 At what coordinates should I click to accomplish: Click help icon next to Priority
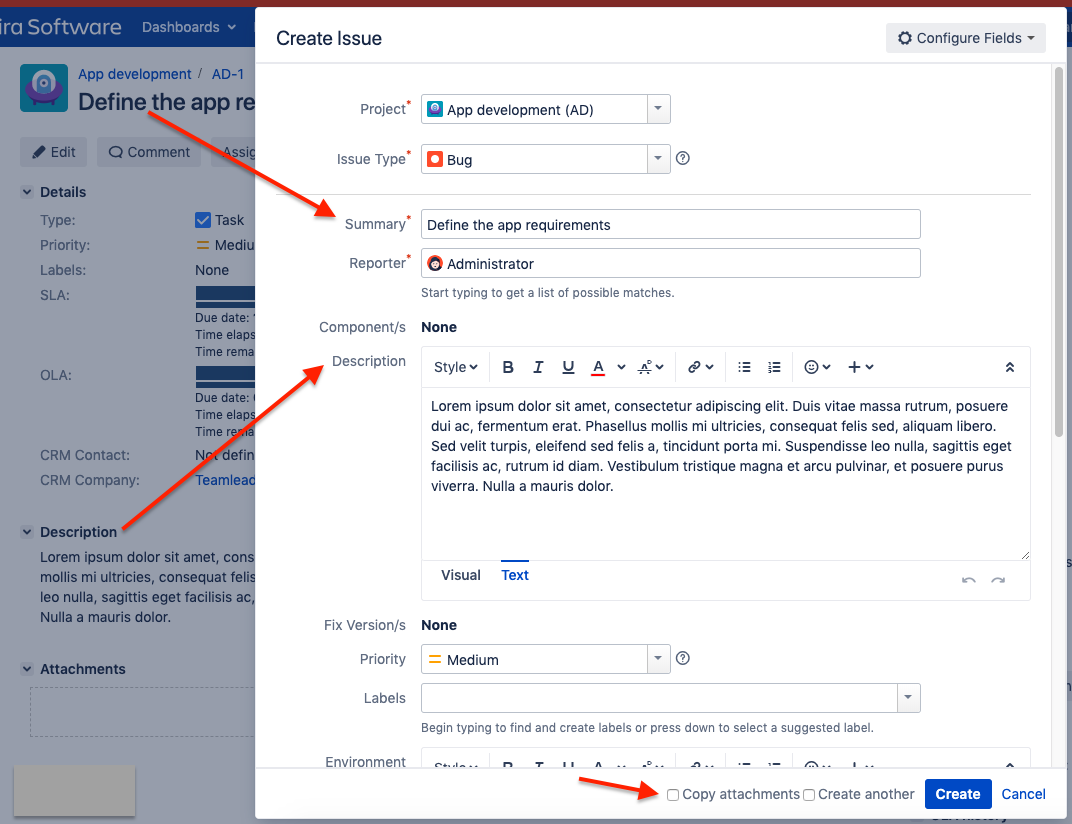coord(683,658)
